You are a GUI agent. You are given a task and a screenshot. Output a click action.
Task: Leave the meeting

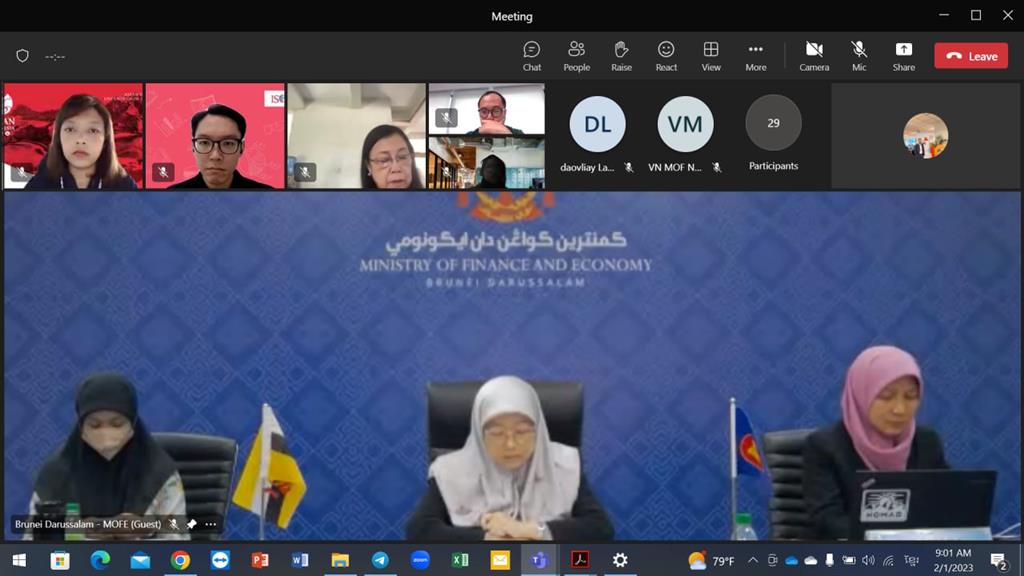click(971, 56)
